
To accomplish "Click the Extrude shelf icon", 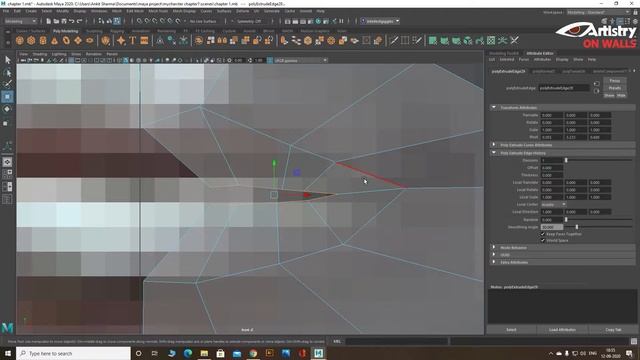I will pyautogui.click(x=284, y=40).
